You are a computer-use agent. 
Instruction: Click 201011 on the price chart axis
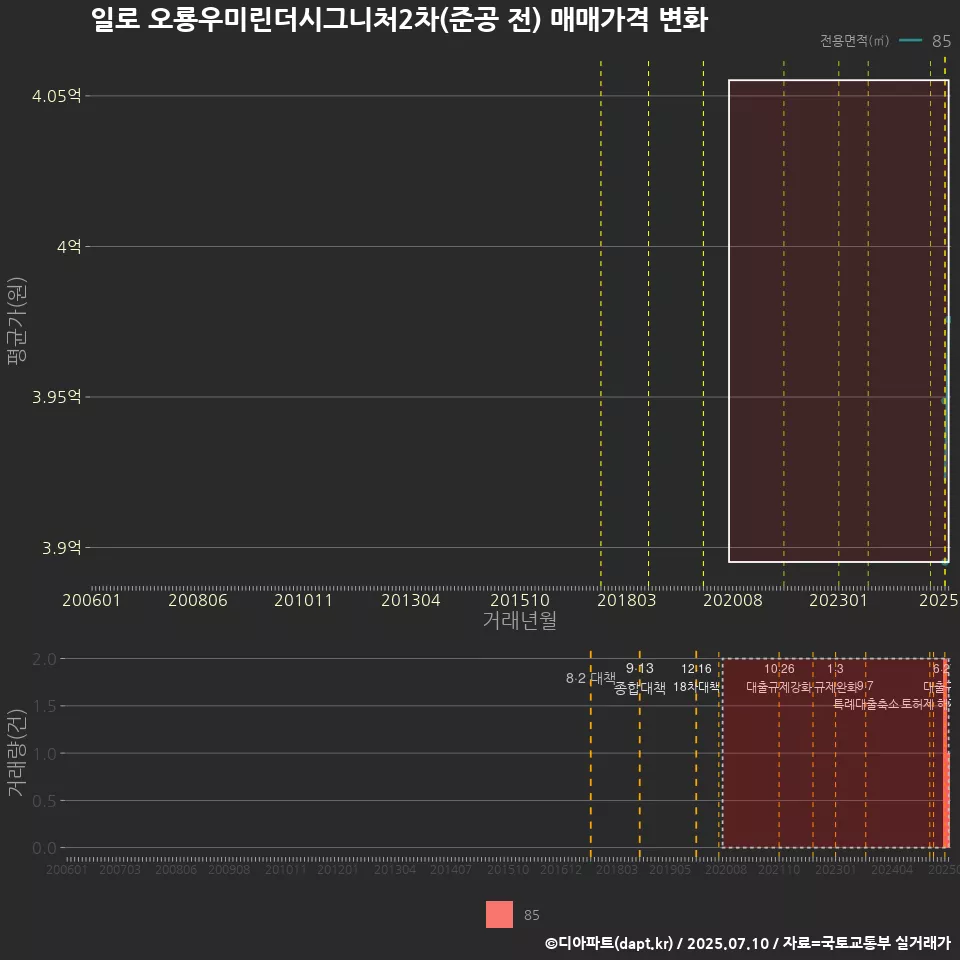point(304,600)
